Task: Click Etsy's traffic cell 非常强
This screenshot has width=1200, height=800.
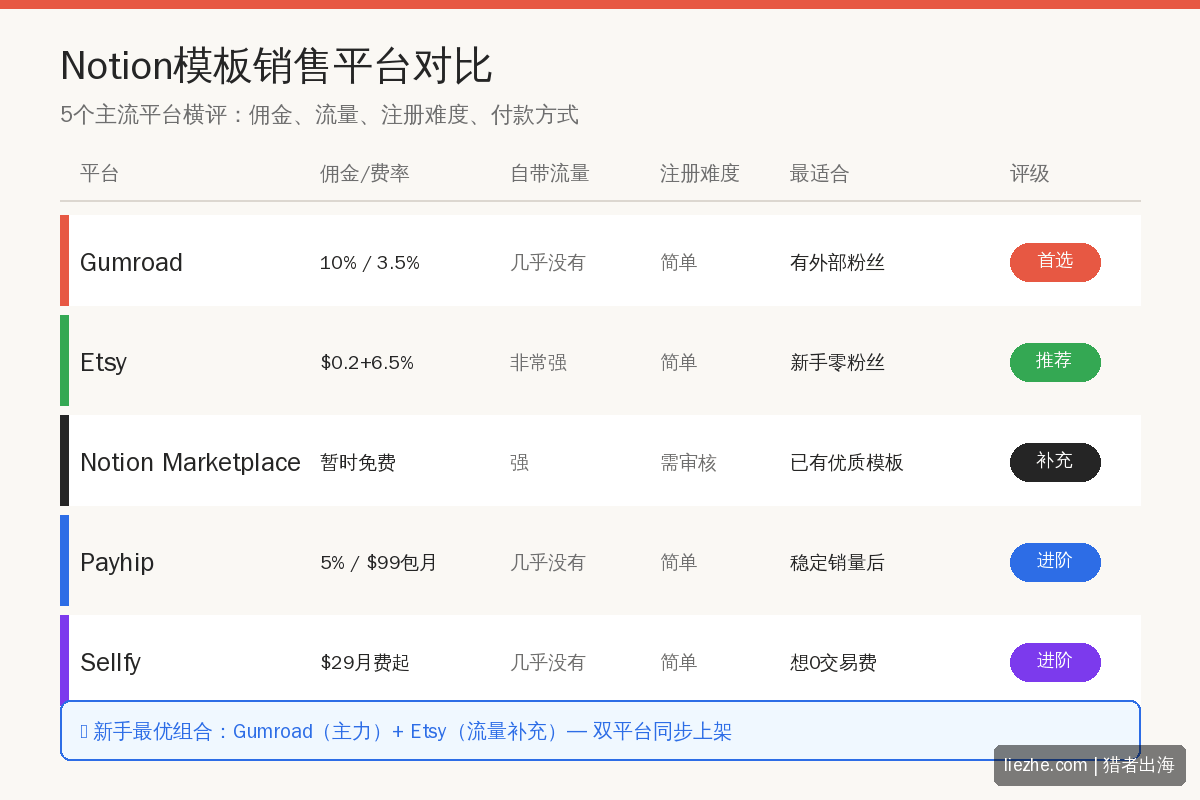Action: coord(538,363)
